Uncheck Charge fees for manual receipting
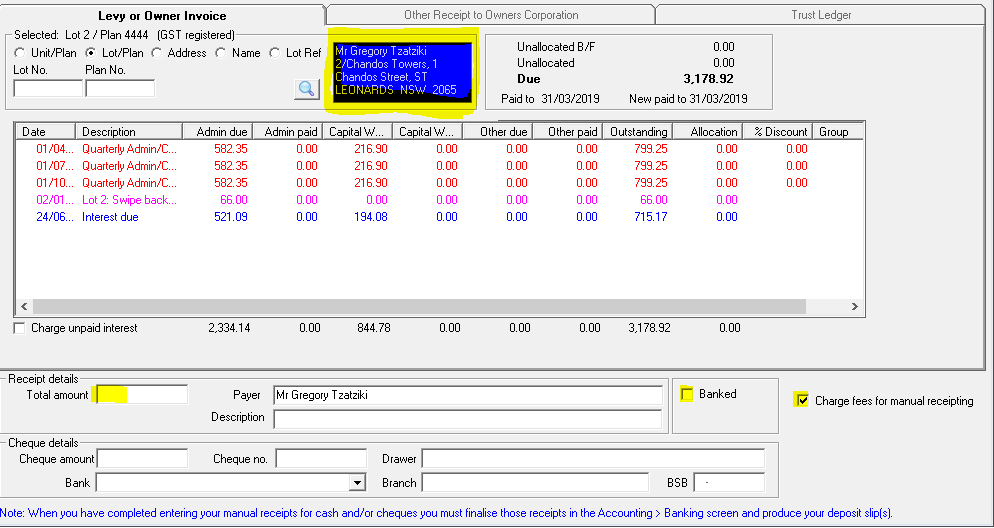The height and width of the screenshot is (528, 994). pyautogui.click(x=802, y=401)
